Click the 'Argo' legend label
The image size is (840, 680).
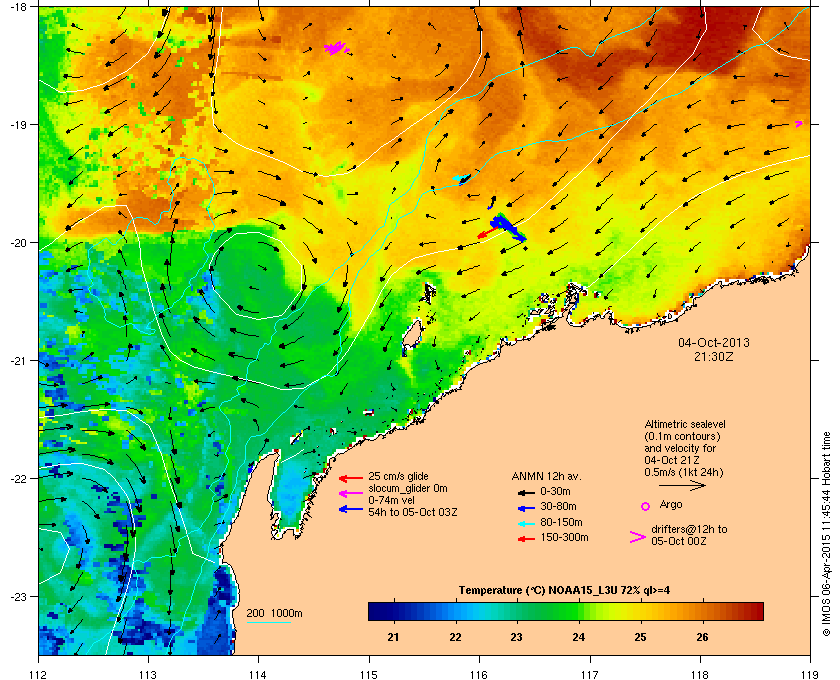click(671, 504)
